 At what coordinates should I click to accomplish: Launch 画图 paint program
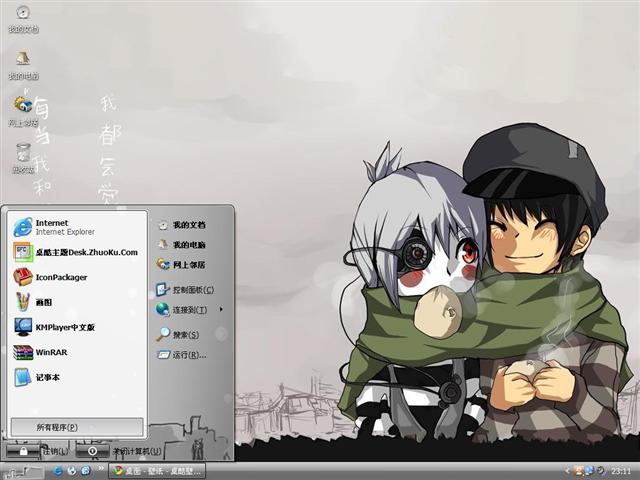(78, 302)
